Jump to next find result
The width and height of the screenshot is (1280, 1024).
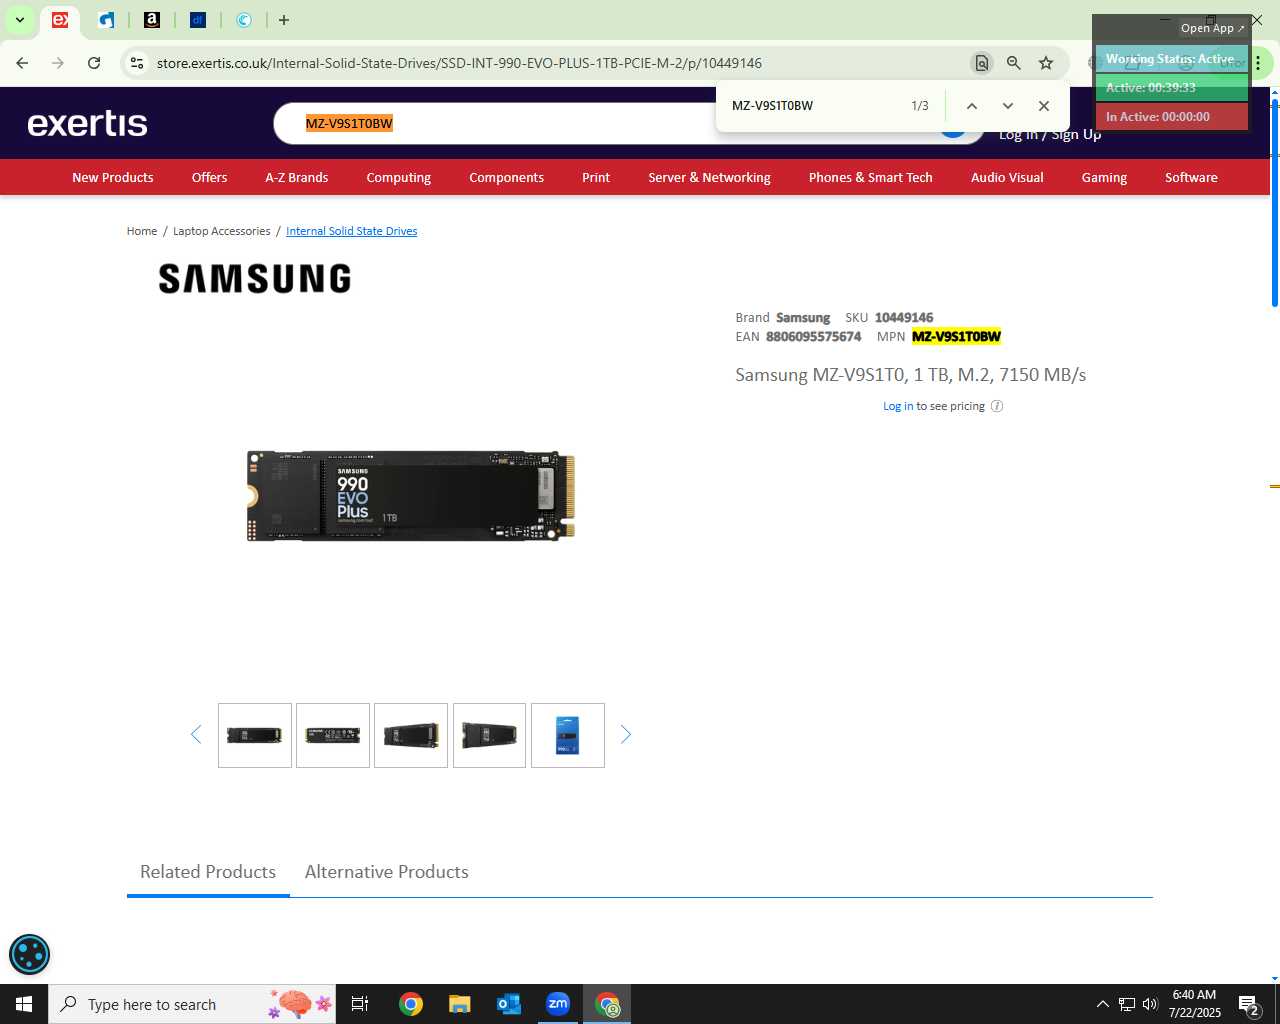coord(1007,106)
